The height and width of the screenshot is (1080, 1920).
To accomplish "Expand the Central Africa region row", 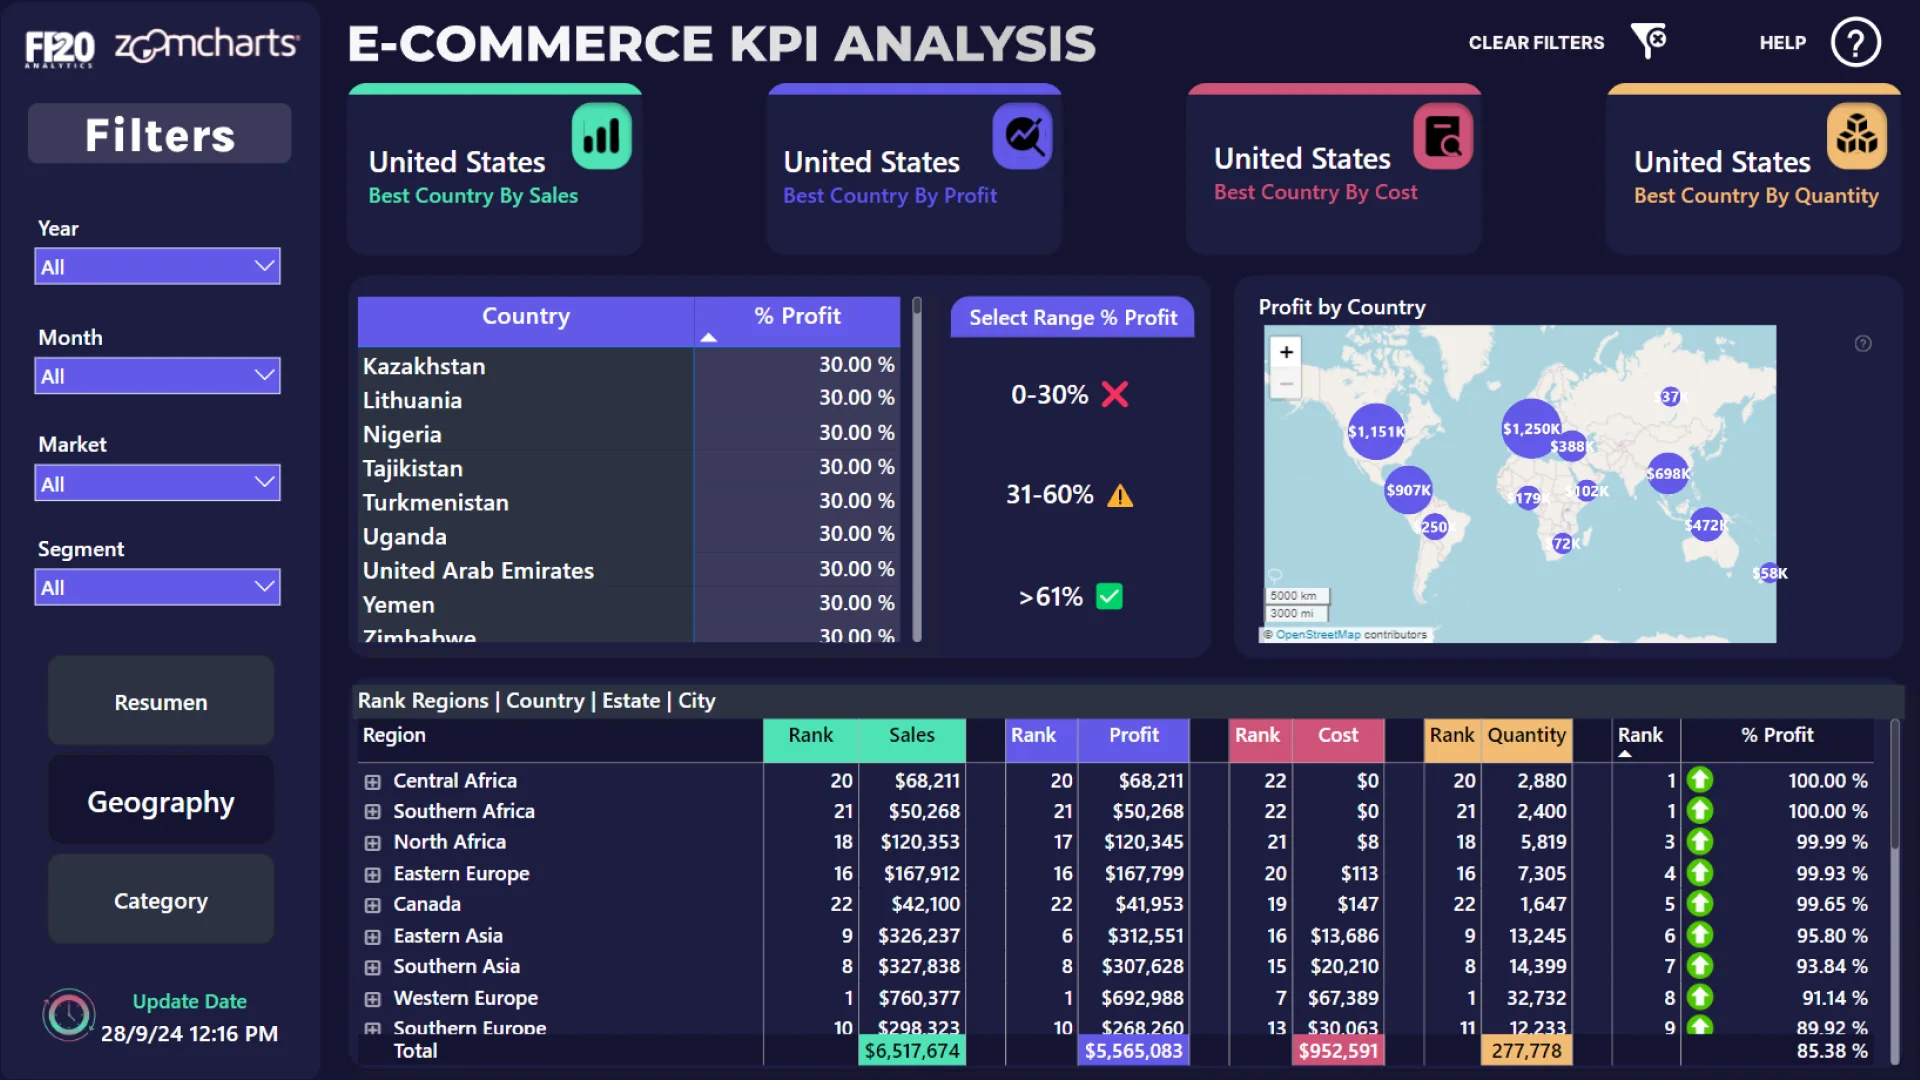I will click(372, 782).
